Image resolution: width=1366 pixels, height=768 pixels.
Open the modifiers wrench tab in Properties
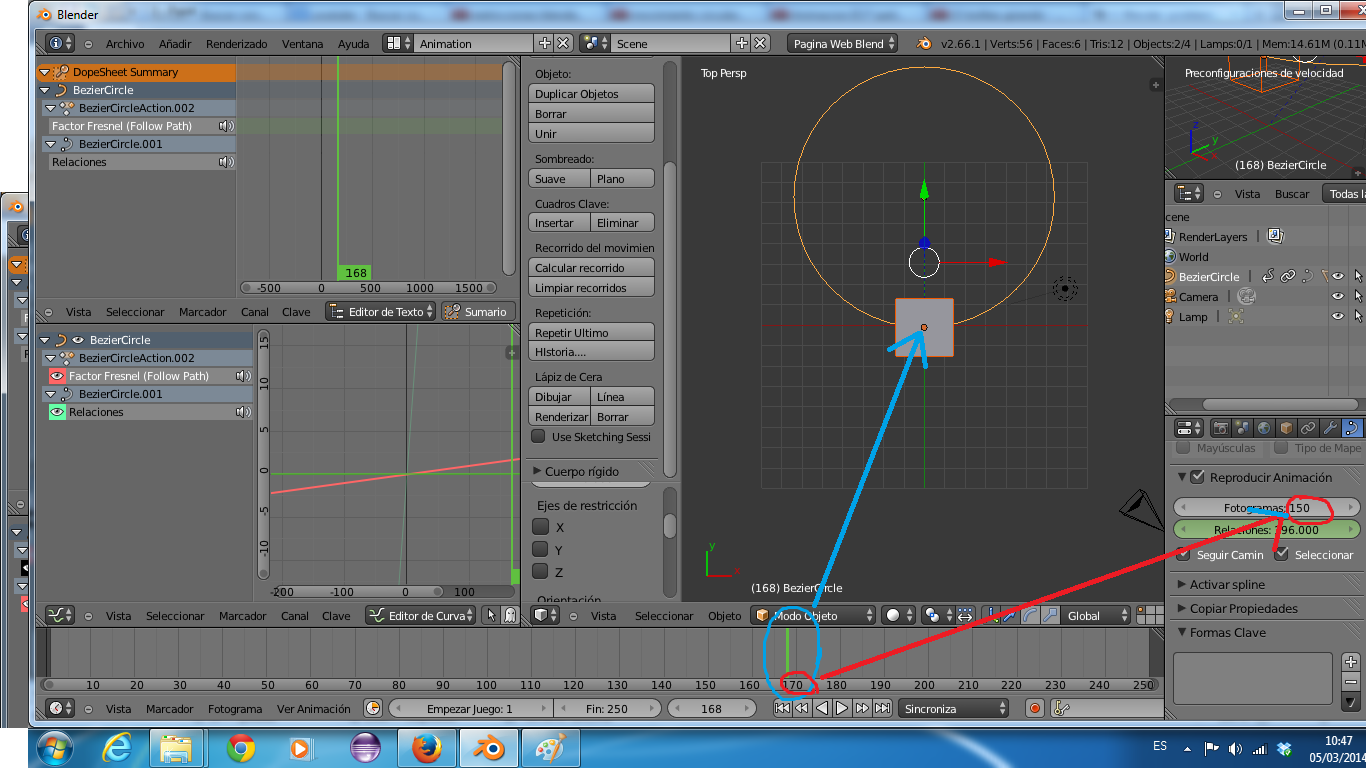click(1330, 428)
